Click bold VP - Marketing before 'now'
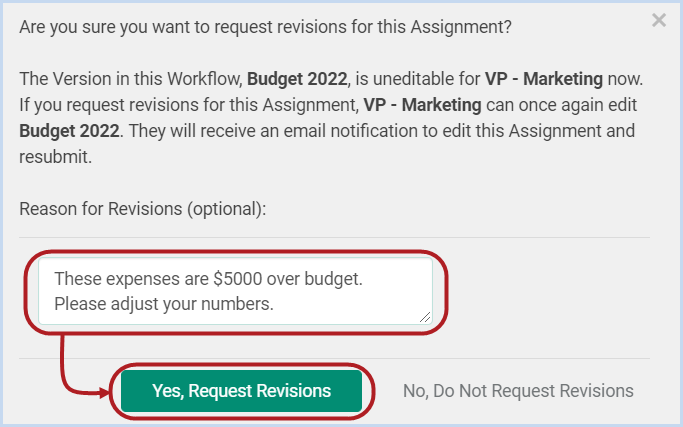This screenshot has width=683, height=427. tap(544, 79)
